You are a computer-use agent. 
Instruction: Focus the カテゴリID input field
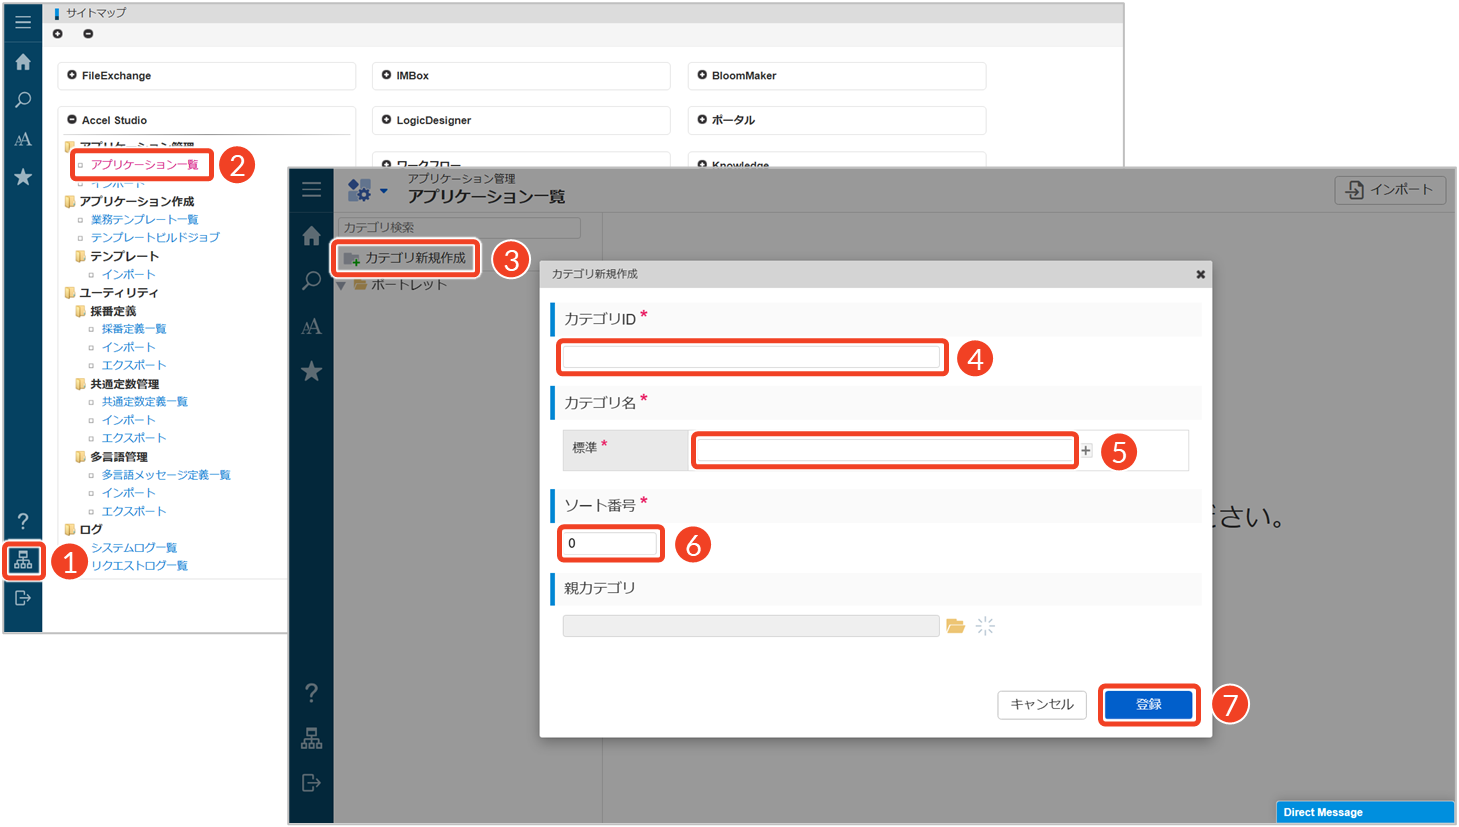click(x=751, y=356)
